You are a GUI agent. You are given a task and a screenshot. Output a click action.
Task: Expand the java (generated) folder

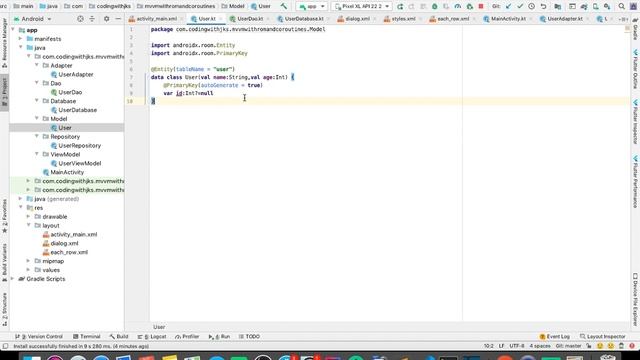pyautogui.click(x=20, y=199)
